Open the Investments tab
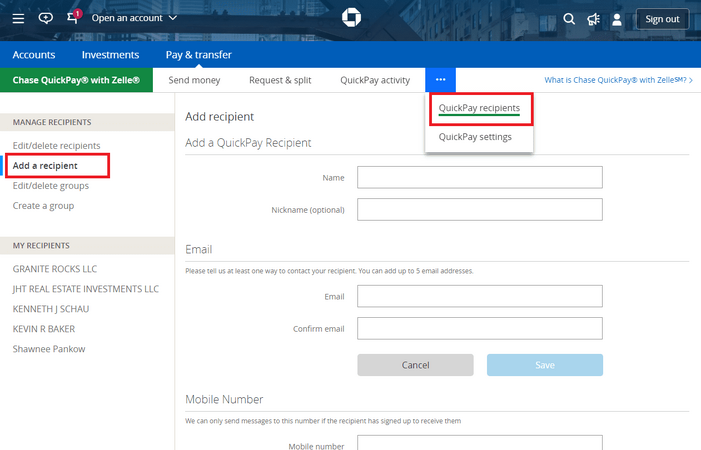Screen dimensions: 701x450 (x=110, y=55)
